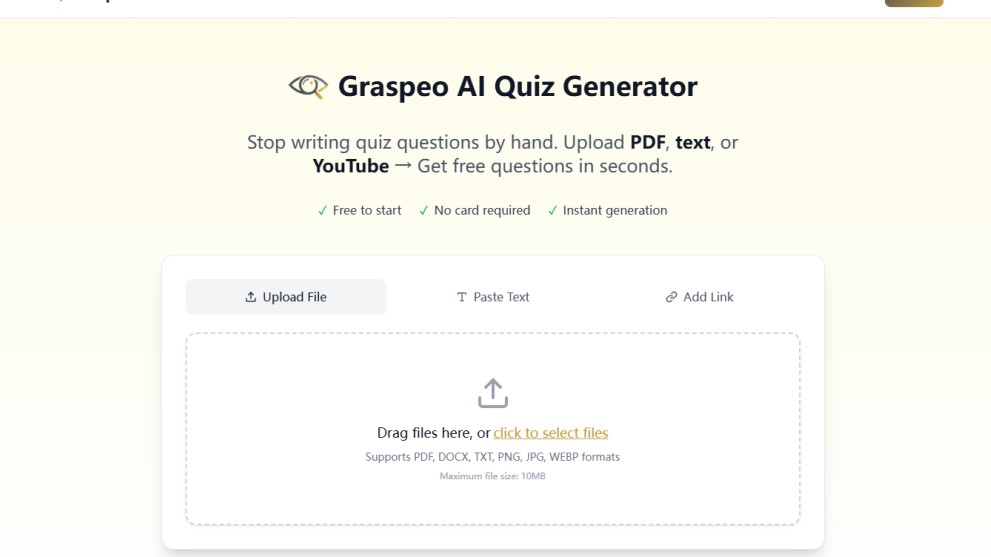Click the large upload icon in the drop zone

pyautogui.click(x=493, y=393)
